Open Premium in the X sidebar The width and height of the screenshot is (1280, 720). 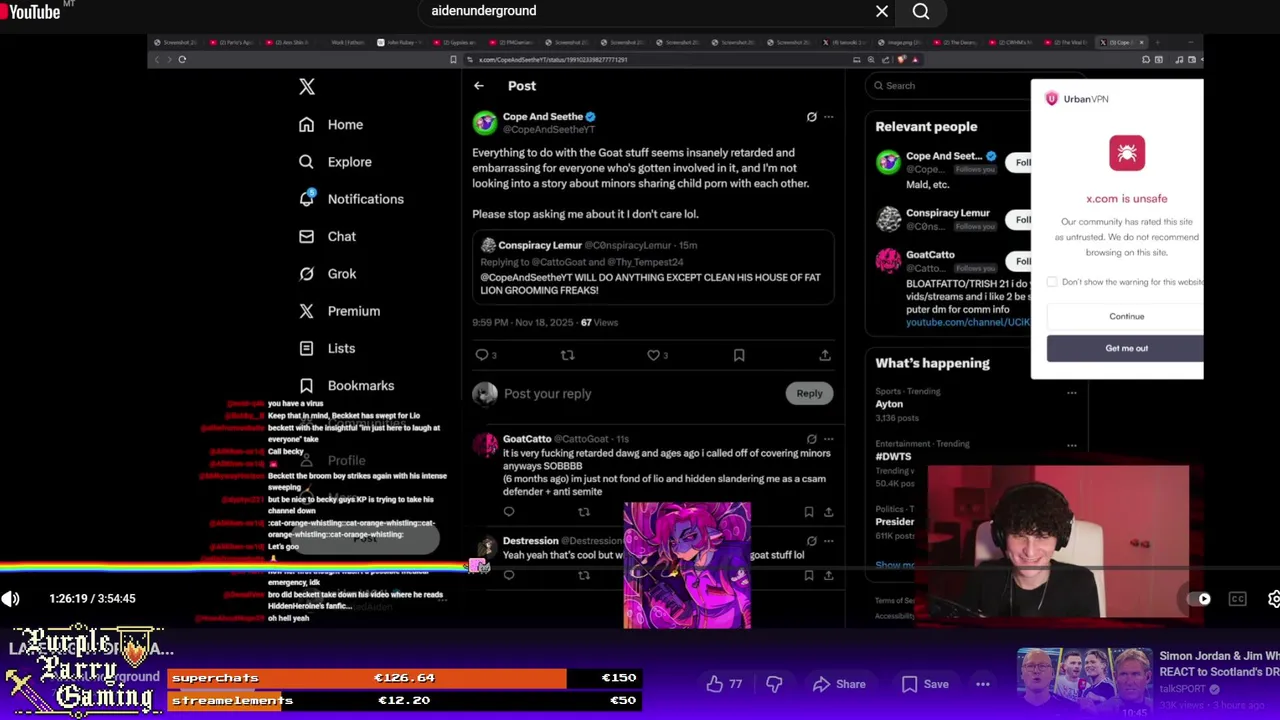339,311
